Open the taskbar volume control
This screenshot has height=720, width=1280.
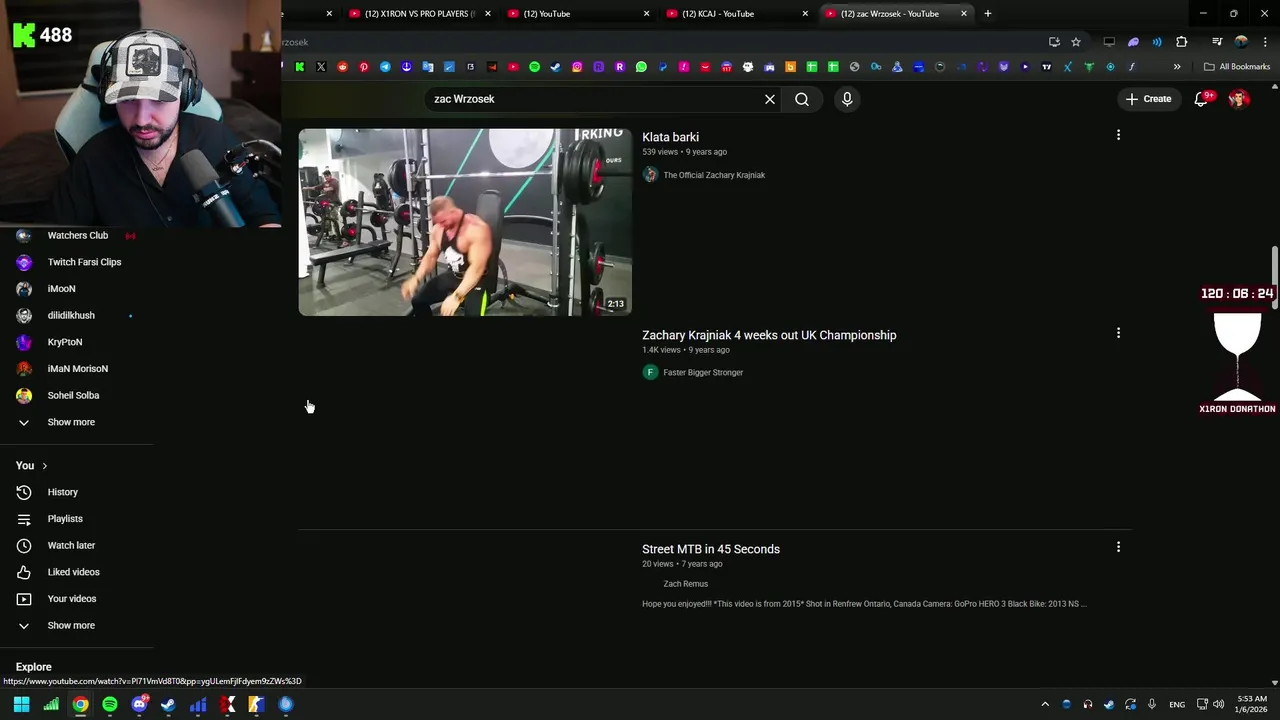click(x=1218, y=704)
